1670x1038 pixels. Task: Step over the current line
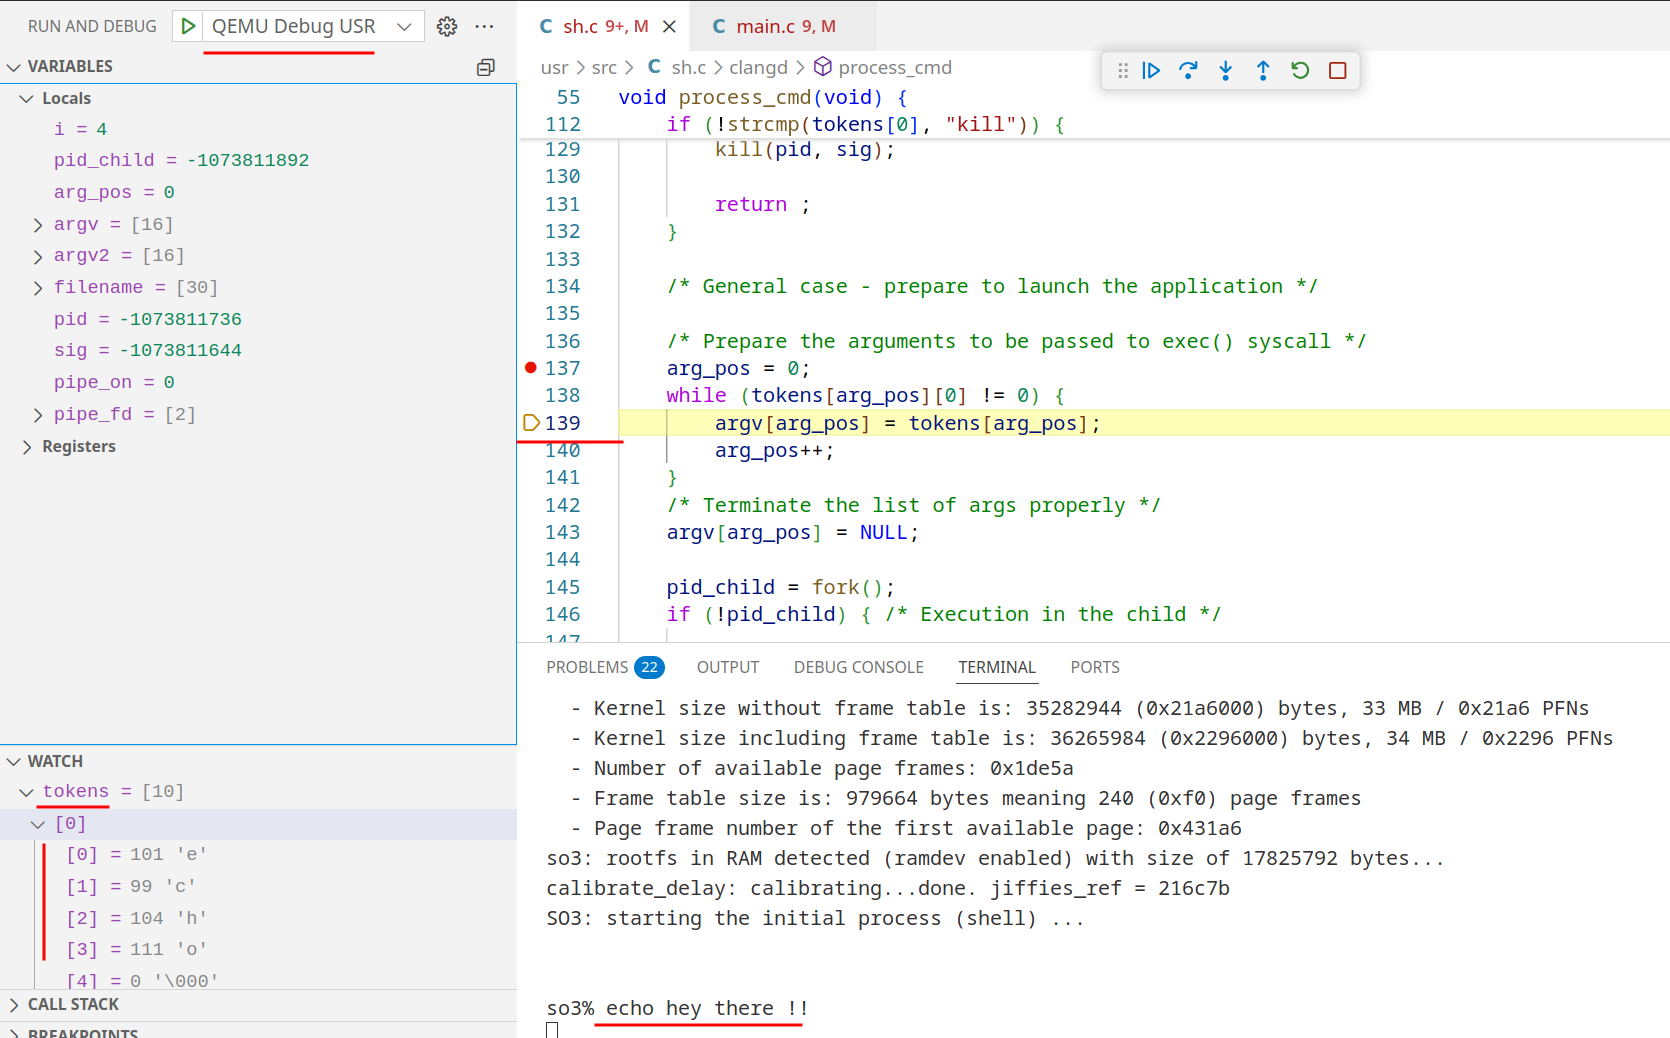(1188, 70)
